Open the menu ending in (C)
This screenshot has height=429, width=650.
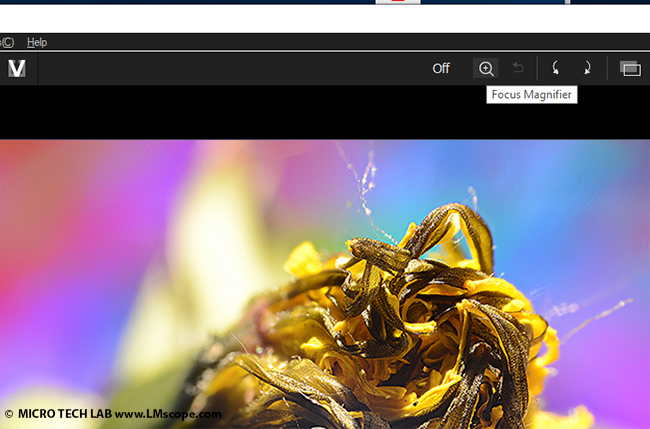pos(7,42)
